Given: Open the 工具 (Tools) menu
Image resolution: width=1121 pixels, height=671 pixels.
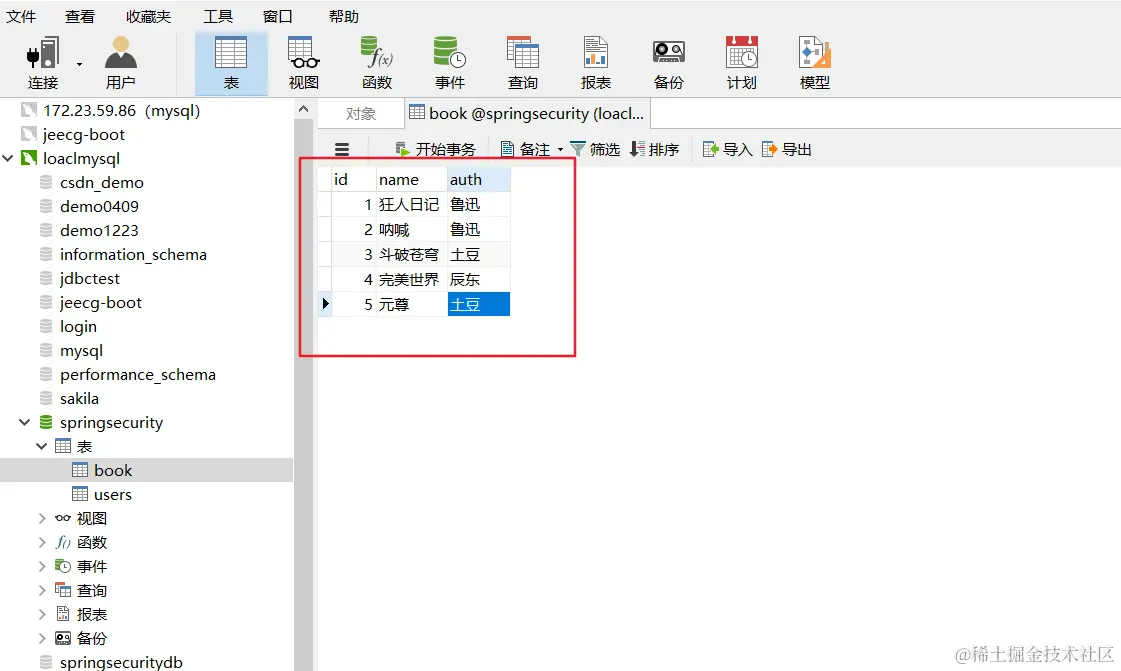Looking at the screenshot, I should 218,15.
